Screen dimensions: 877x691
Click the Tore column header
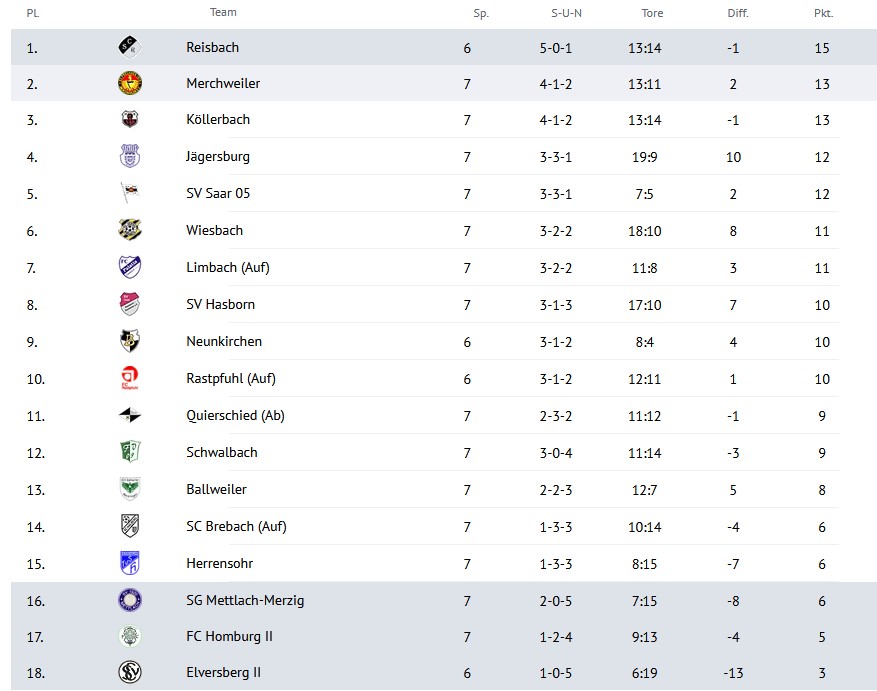coord(652,13)
